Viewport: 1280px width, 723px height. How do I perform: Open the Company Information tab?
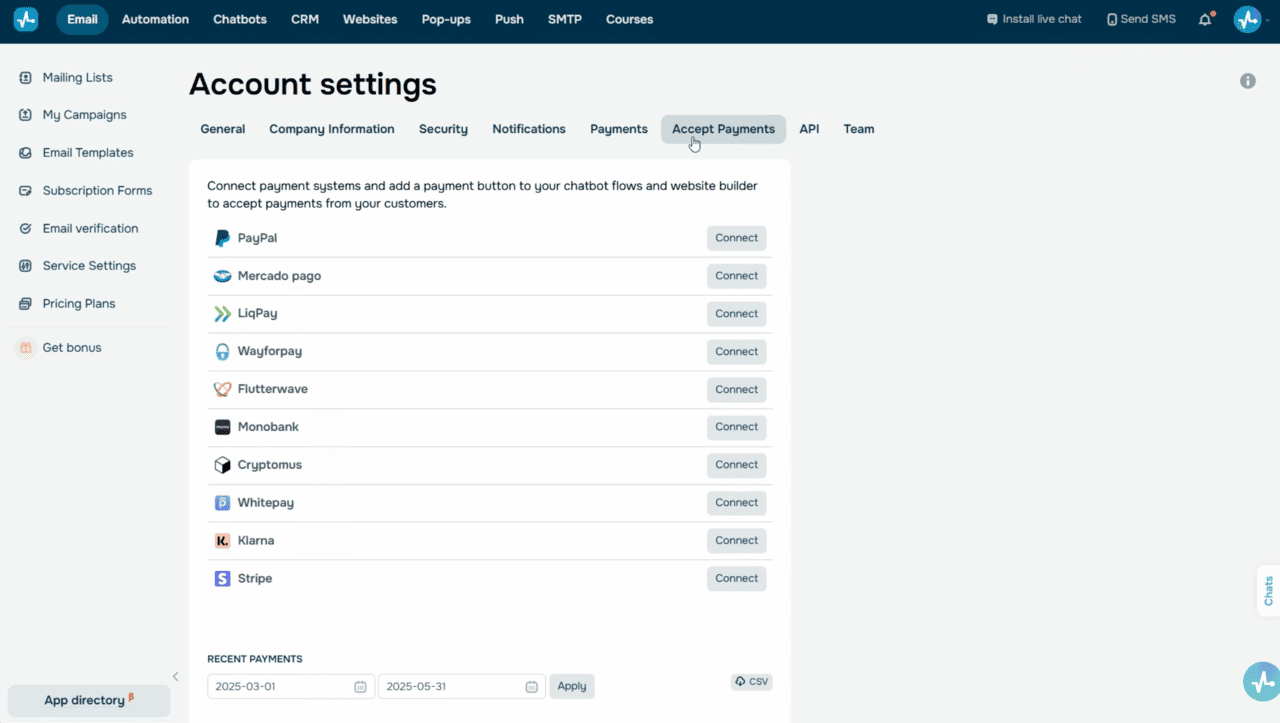(x=332, y=129)
